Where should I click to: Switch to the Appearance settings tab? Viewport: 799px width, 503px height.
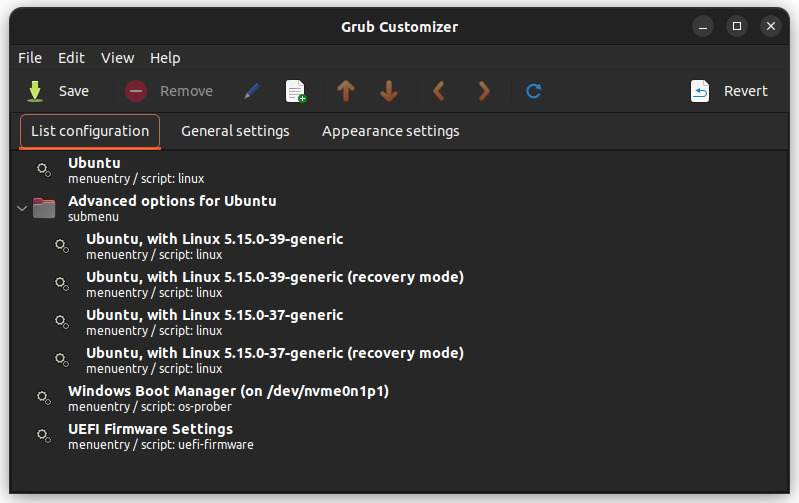click(x=390, y=131)
